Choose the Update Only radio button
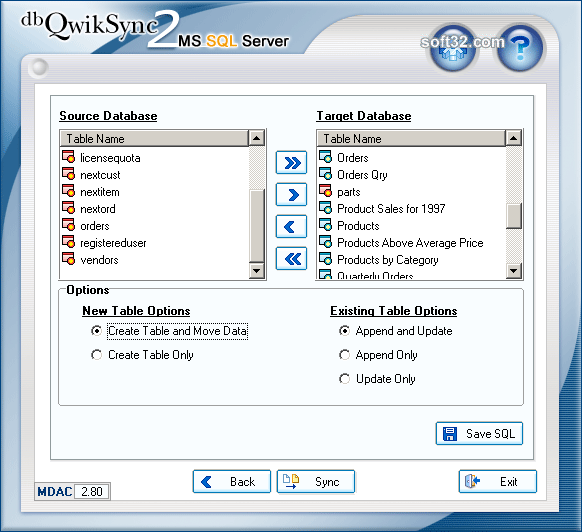This screenshot has height=532, width=582. point(344,379)
